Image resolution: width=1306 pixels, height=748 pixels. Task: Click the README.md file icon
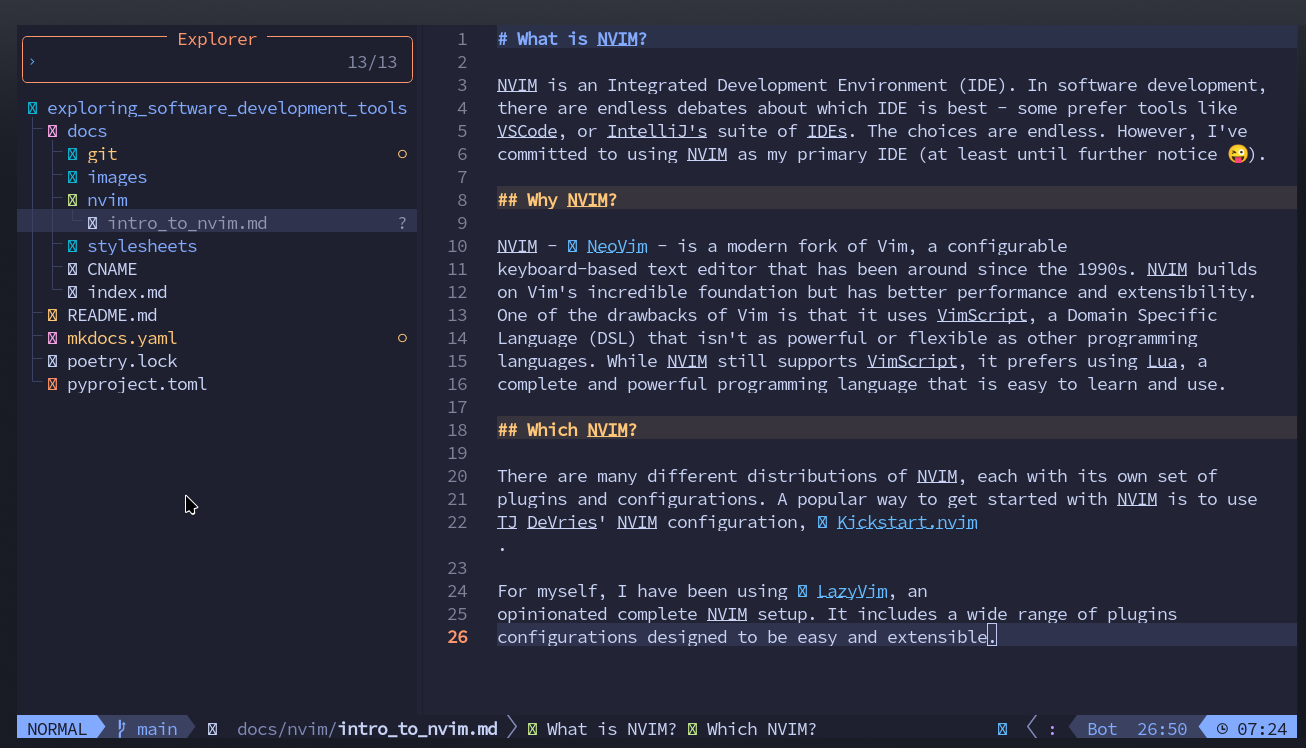click(52, 315)
